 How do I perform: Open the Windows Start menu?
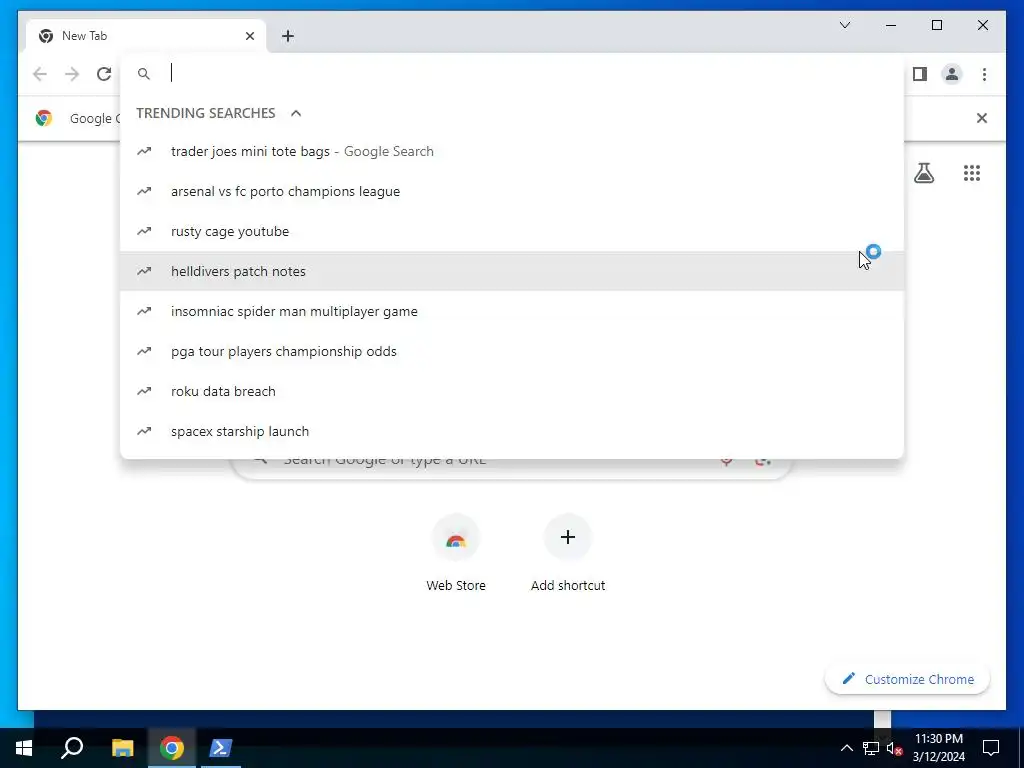coord(24,748)
